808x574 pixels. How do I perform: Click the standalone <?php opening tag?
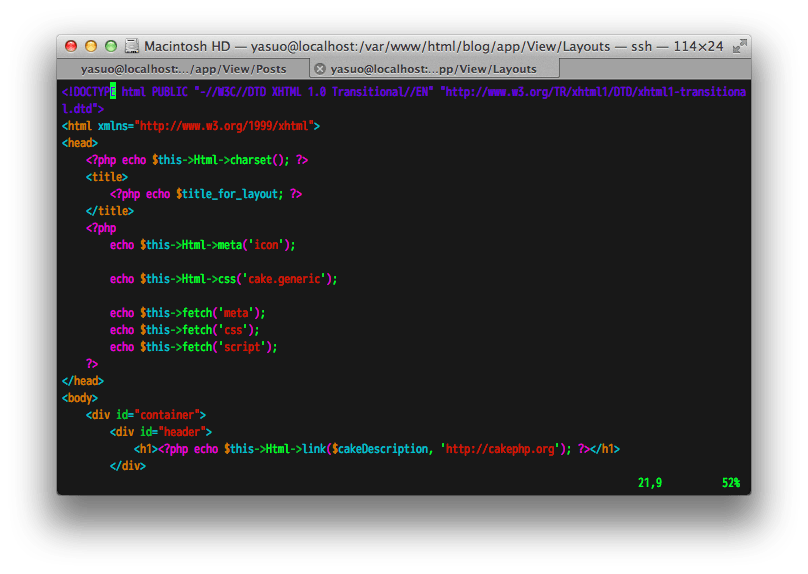[x=101, y=228]
